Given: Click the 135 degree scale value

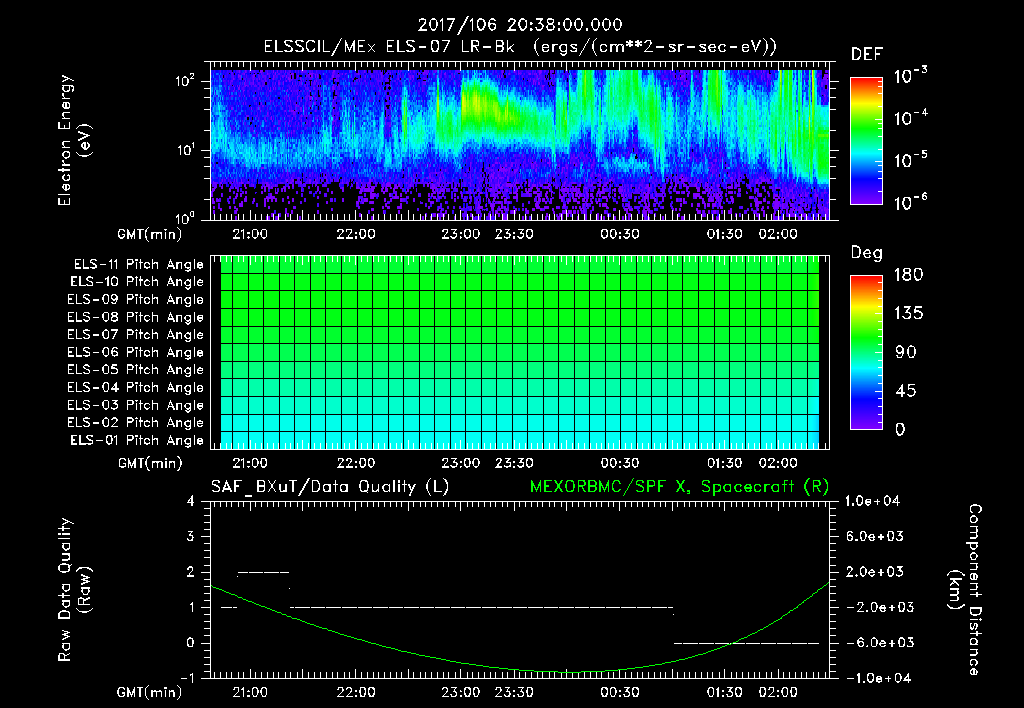Looking at the screenshot, I should 909,314.
